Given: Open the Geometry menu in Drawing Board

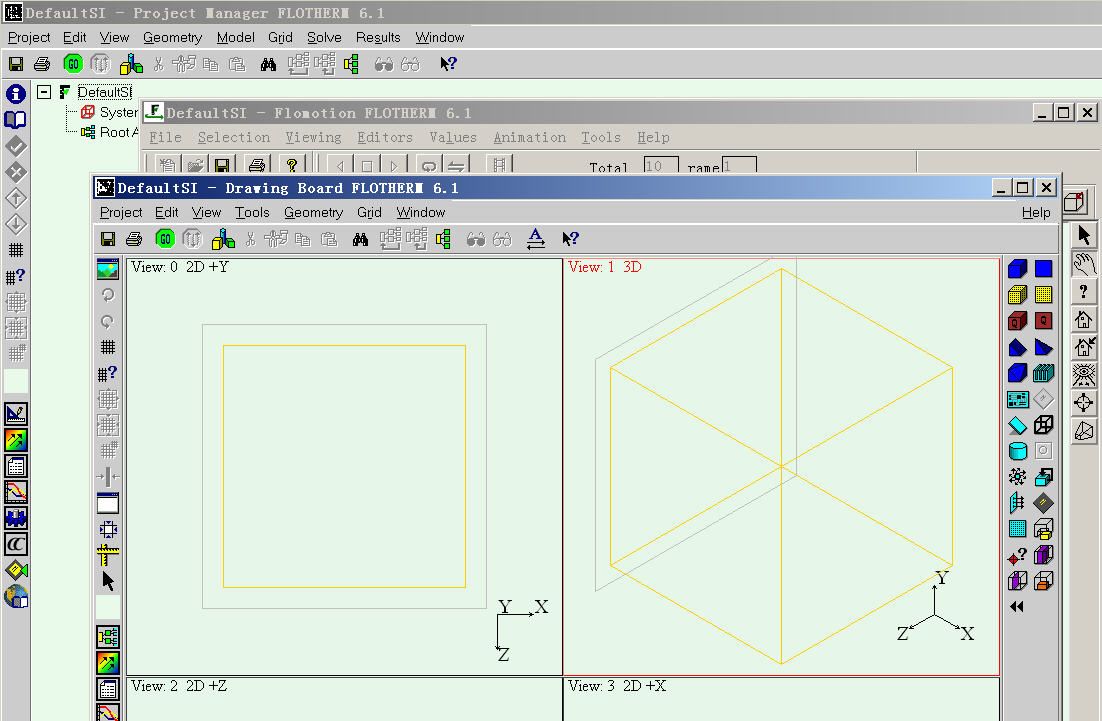Looking at the screenshot, I should (313, 212).
